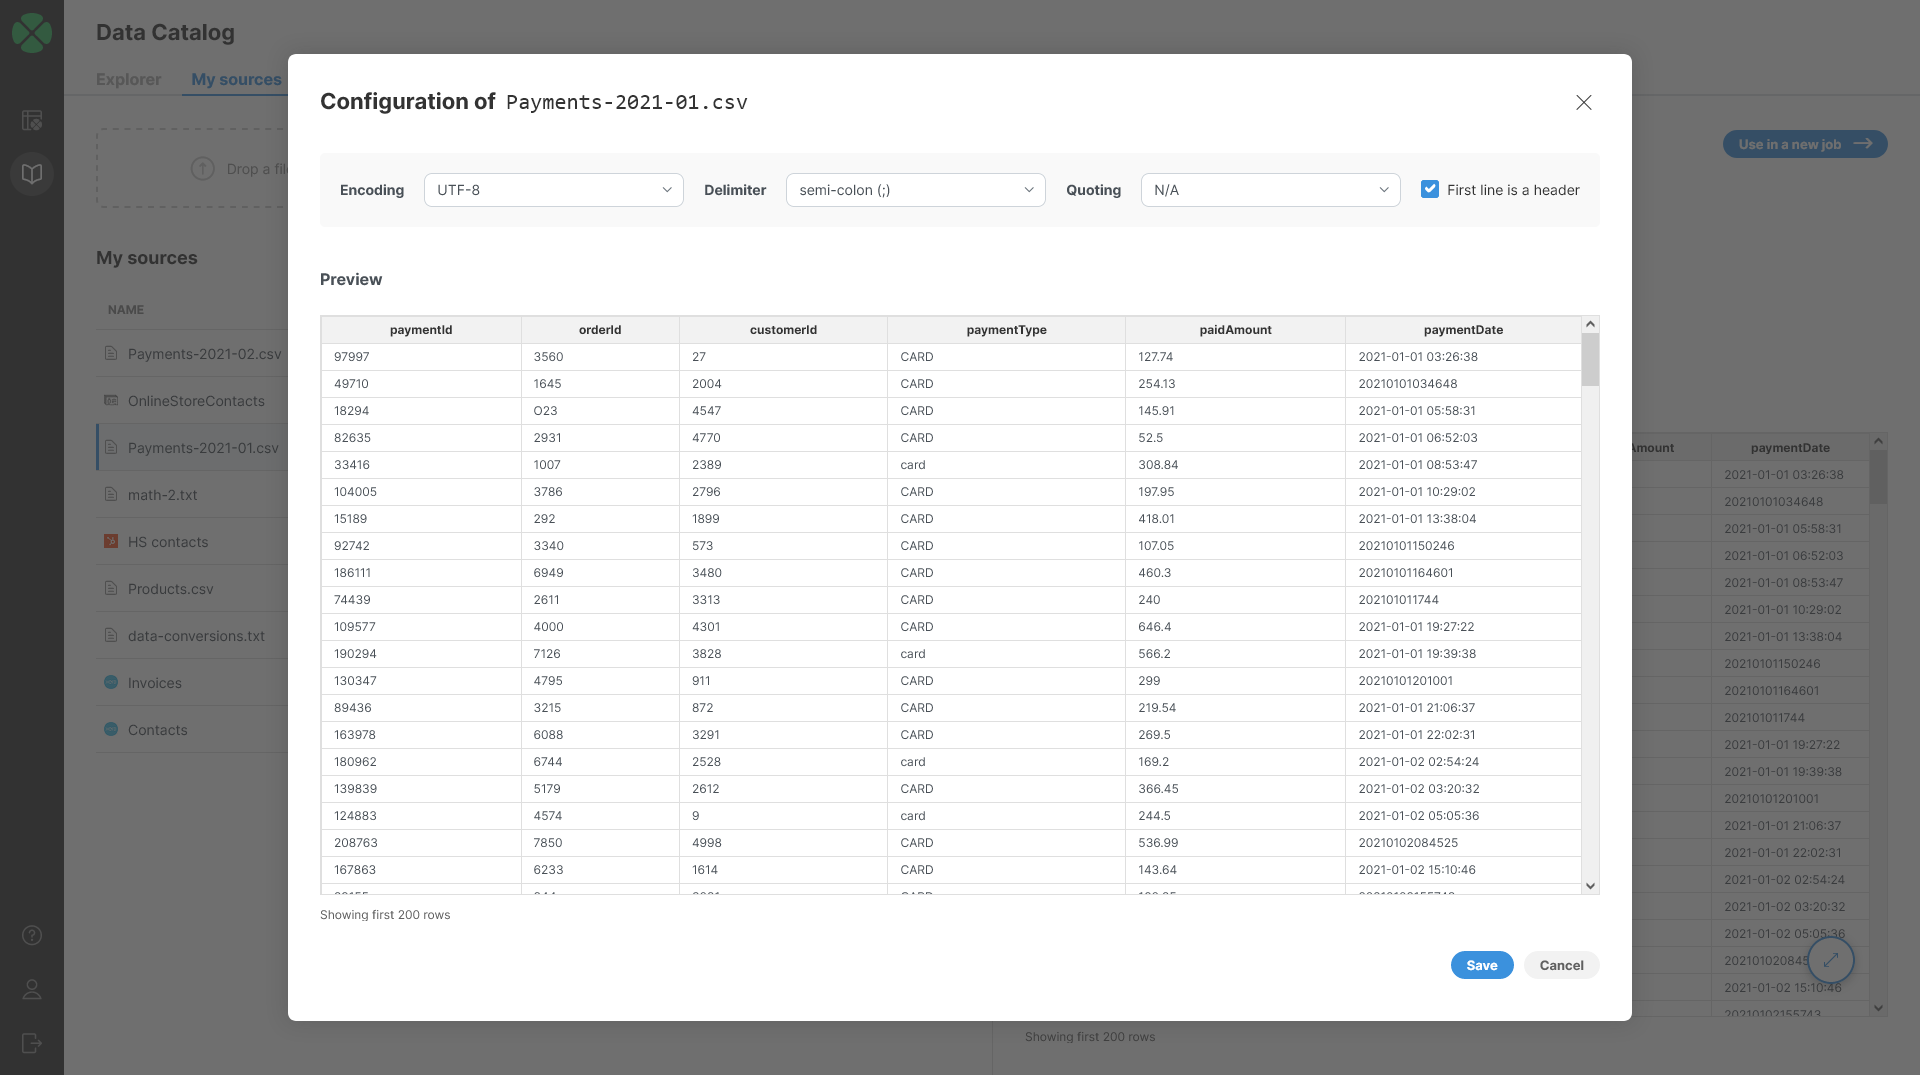This screenshot has height=1075, width=1920.
Task: Click blue icon beside Invoices
Action: point(111,682)
